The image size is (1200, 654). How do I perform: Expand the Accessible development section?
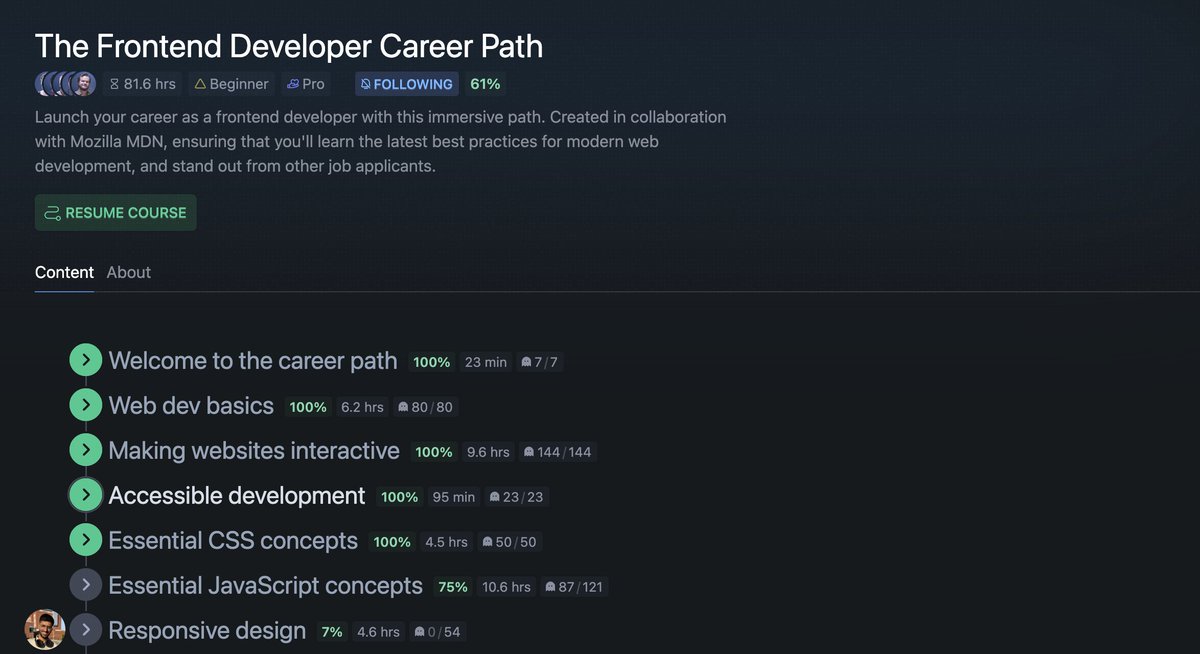[x=85, y=495]
